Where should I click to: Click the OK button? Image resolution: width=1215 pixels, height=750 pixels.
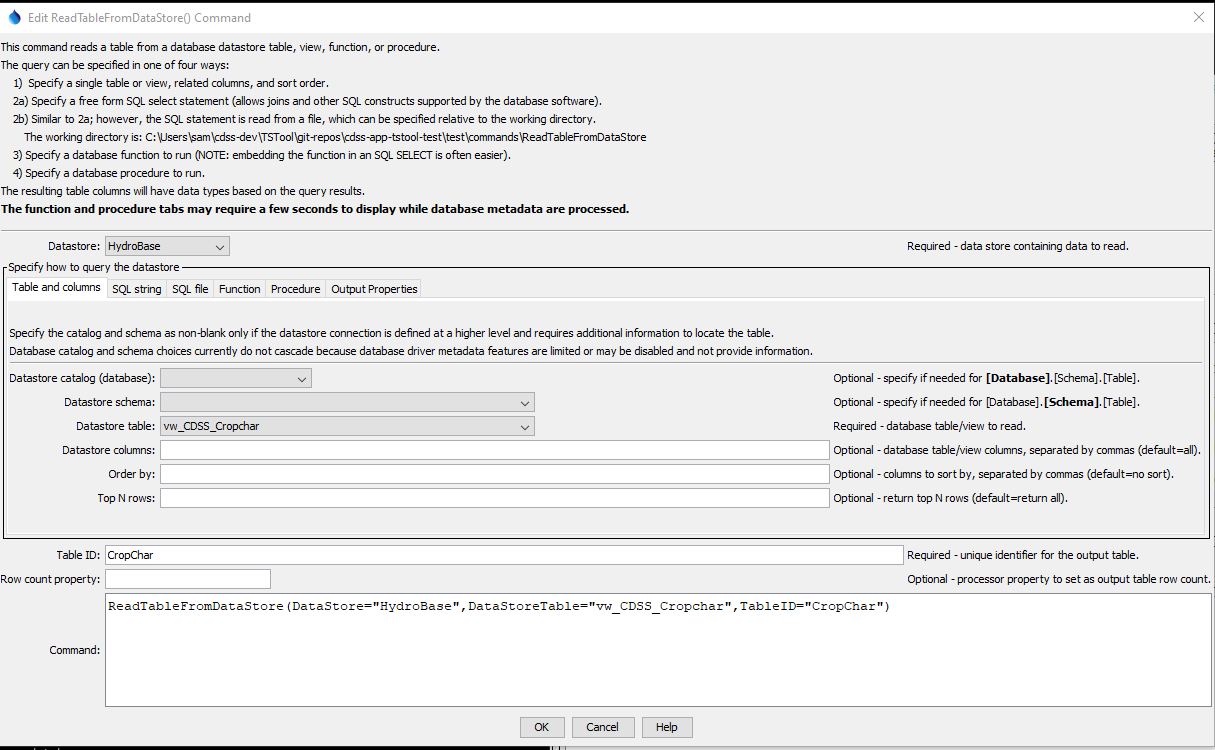point(542,727)
